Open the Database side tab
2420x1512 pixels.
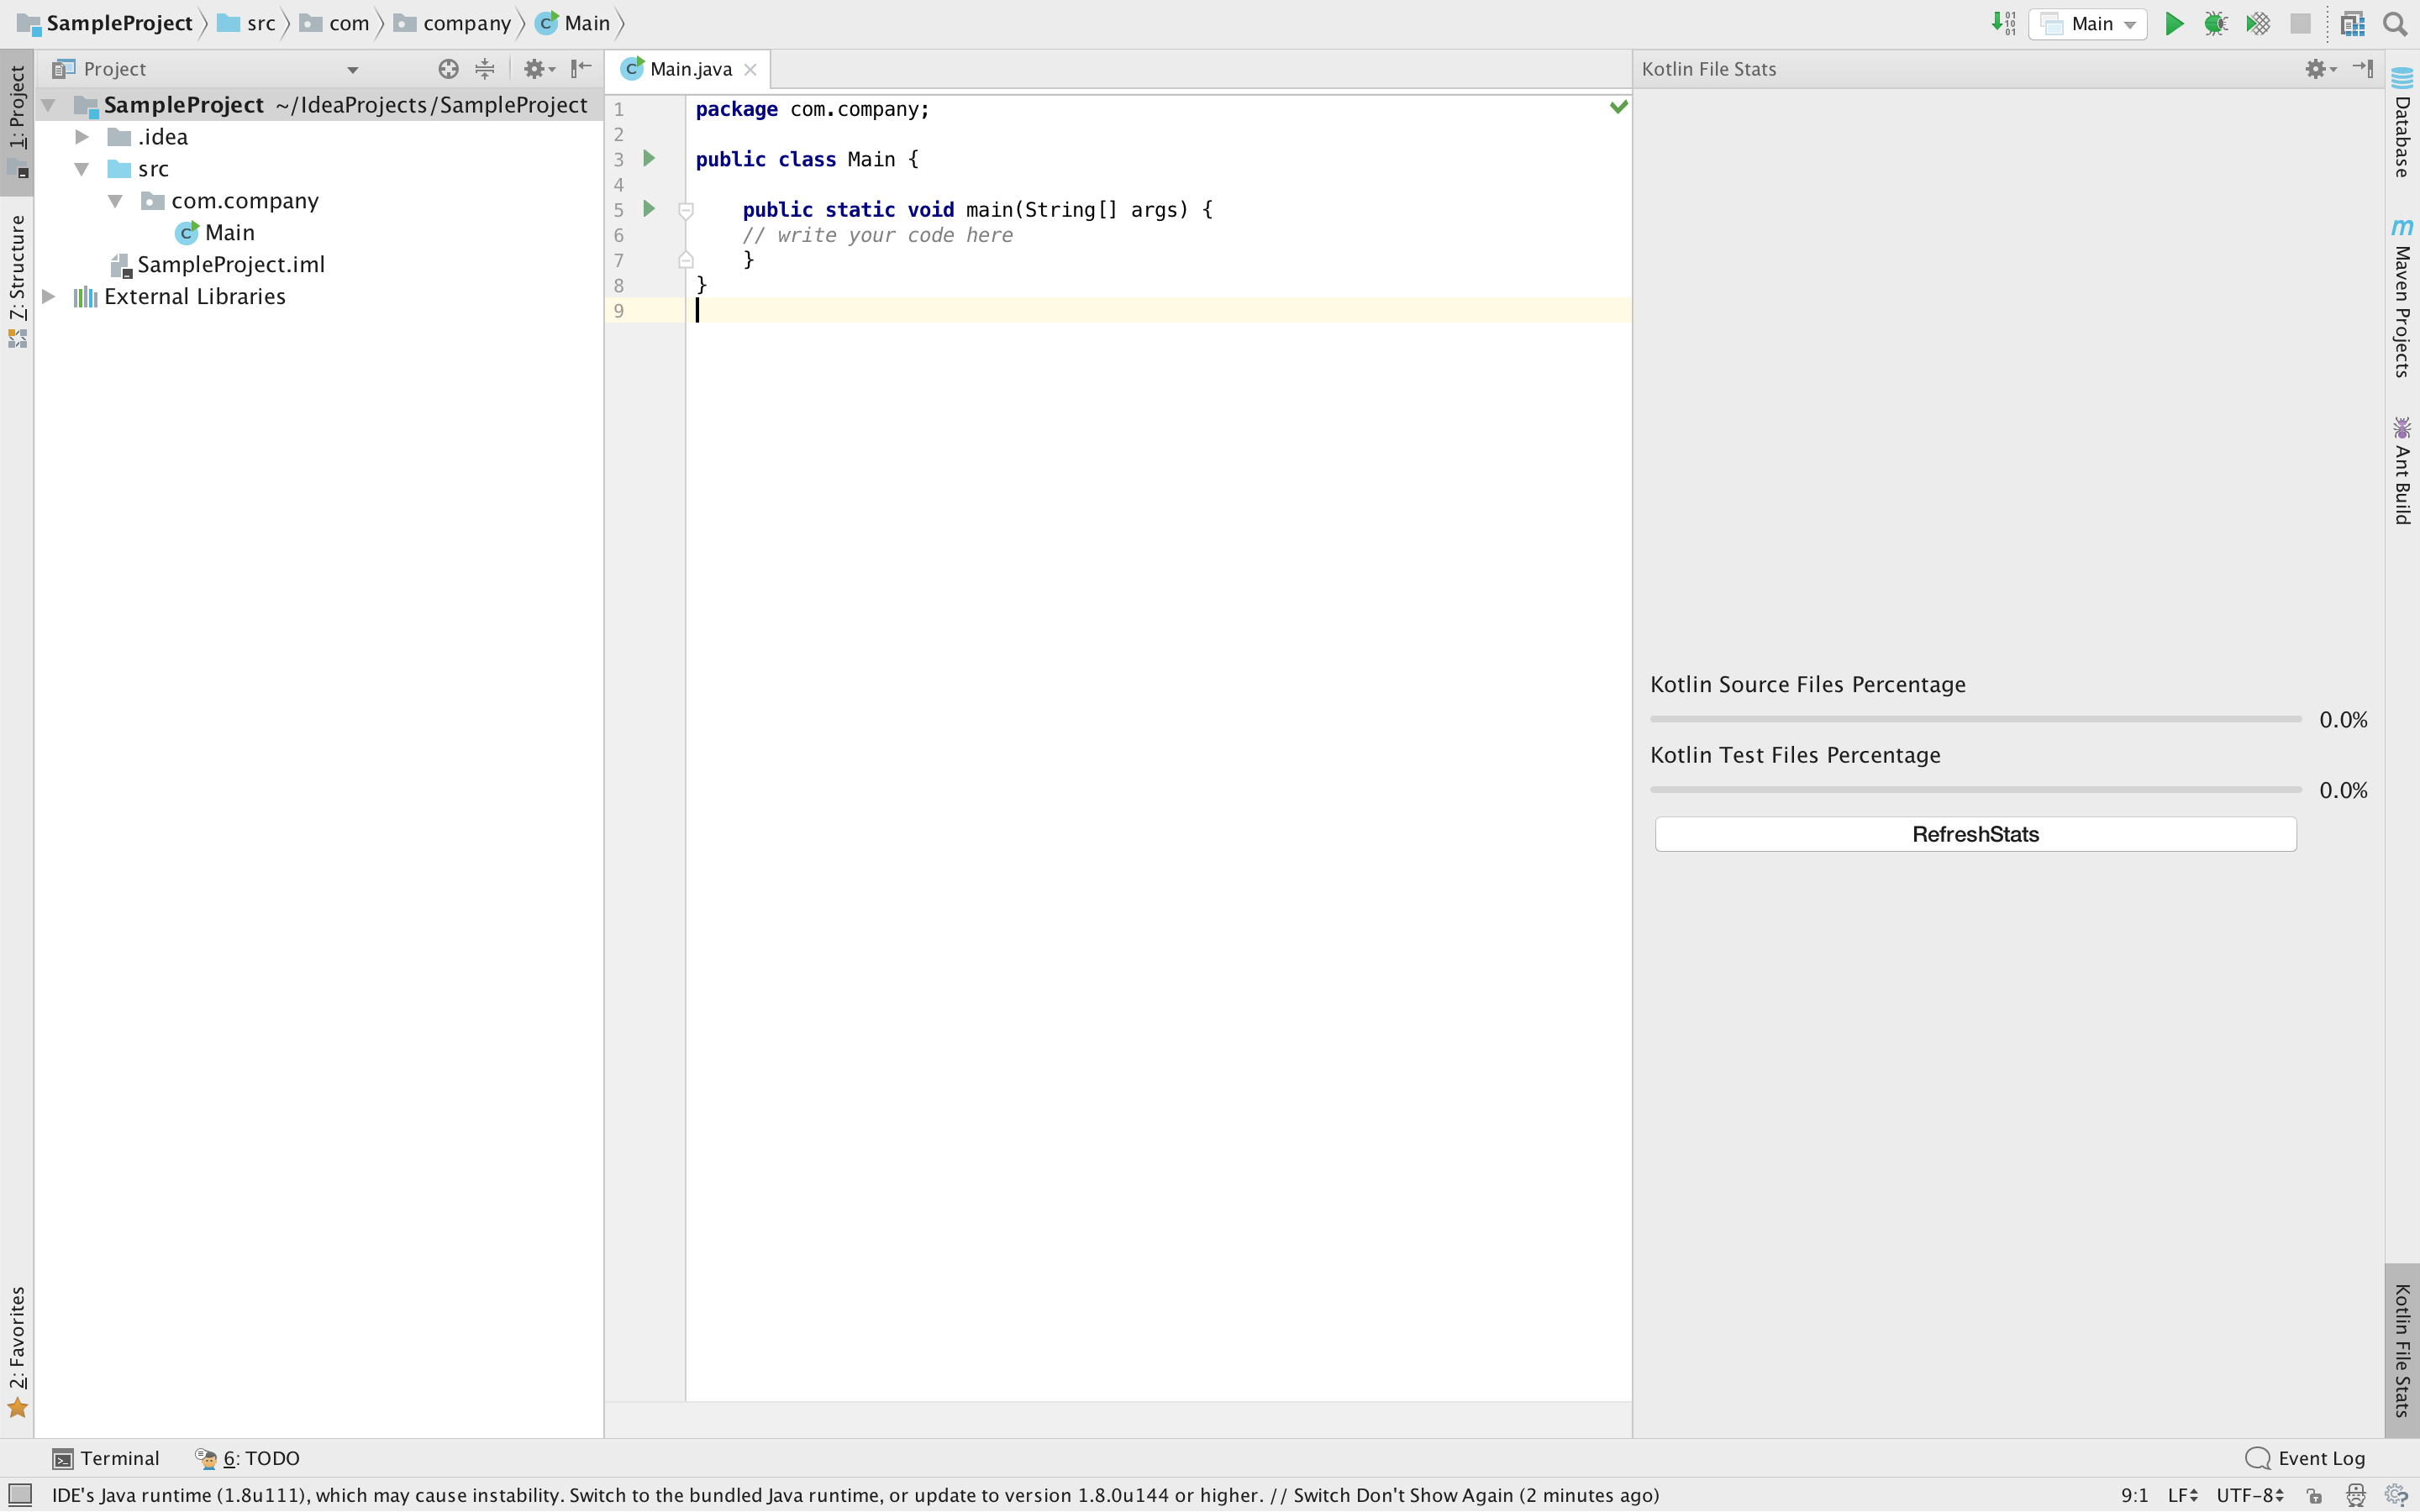(x=2402, y=123)
